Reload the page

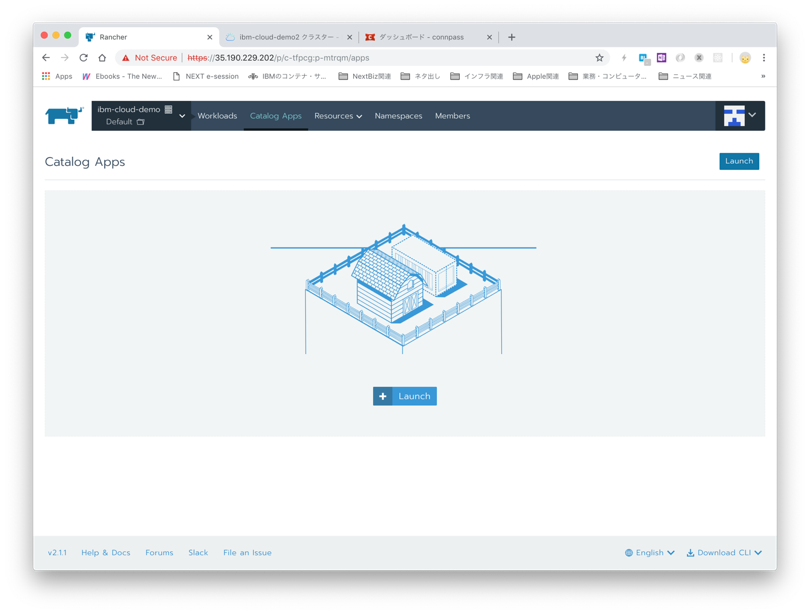(x=83, y=58)
